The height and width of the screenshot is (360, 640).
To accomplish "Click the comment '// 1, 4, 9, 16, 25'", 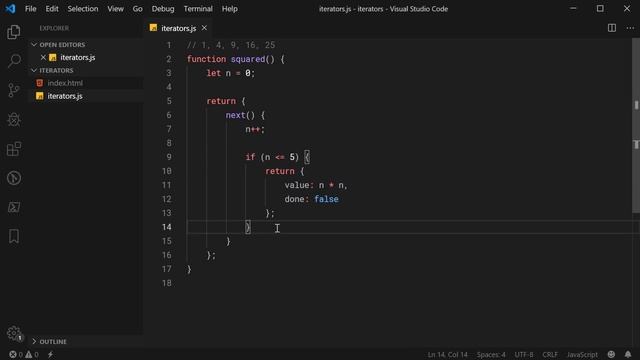I will [x=231, y=45].
